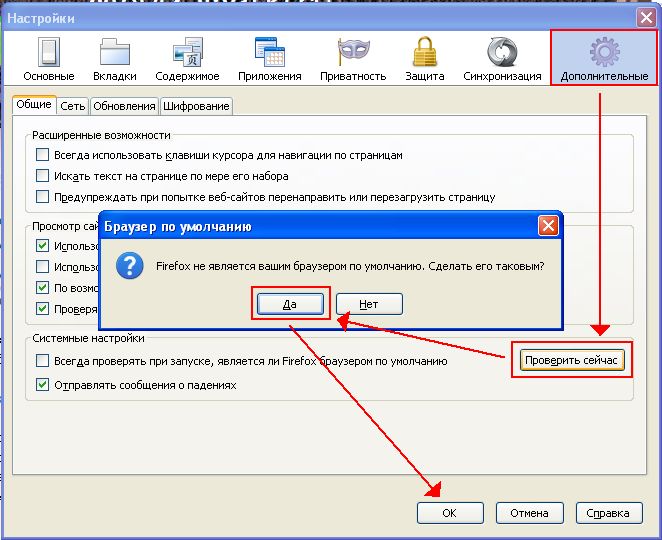Open the Приватность mask panel
The image size is (662, 540).
(353, 59)
